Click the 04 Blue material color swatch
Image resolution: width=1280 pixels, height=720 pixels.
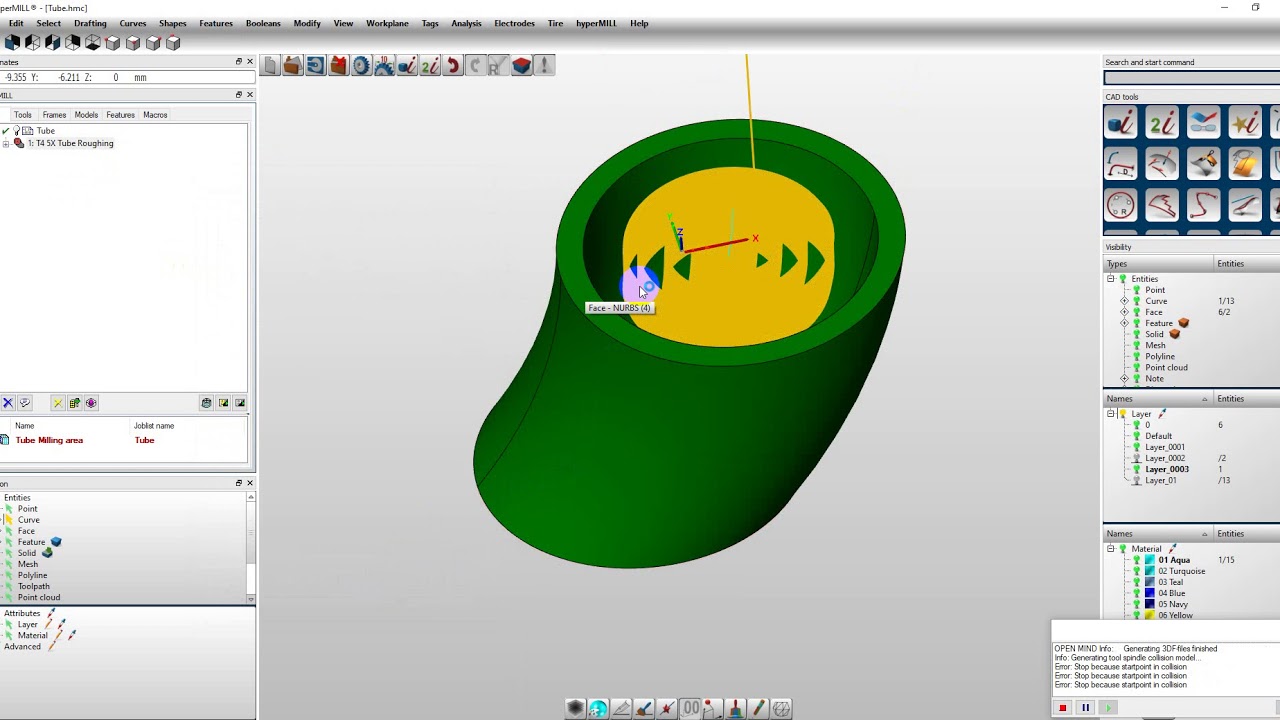pos(1150,593)
